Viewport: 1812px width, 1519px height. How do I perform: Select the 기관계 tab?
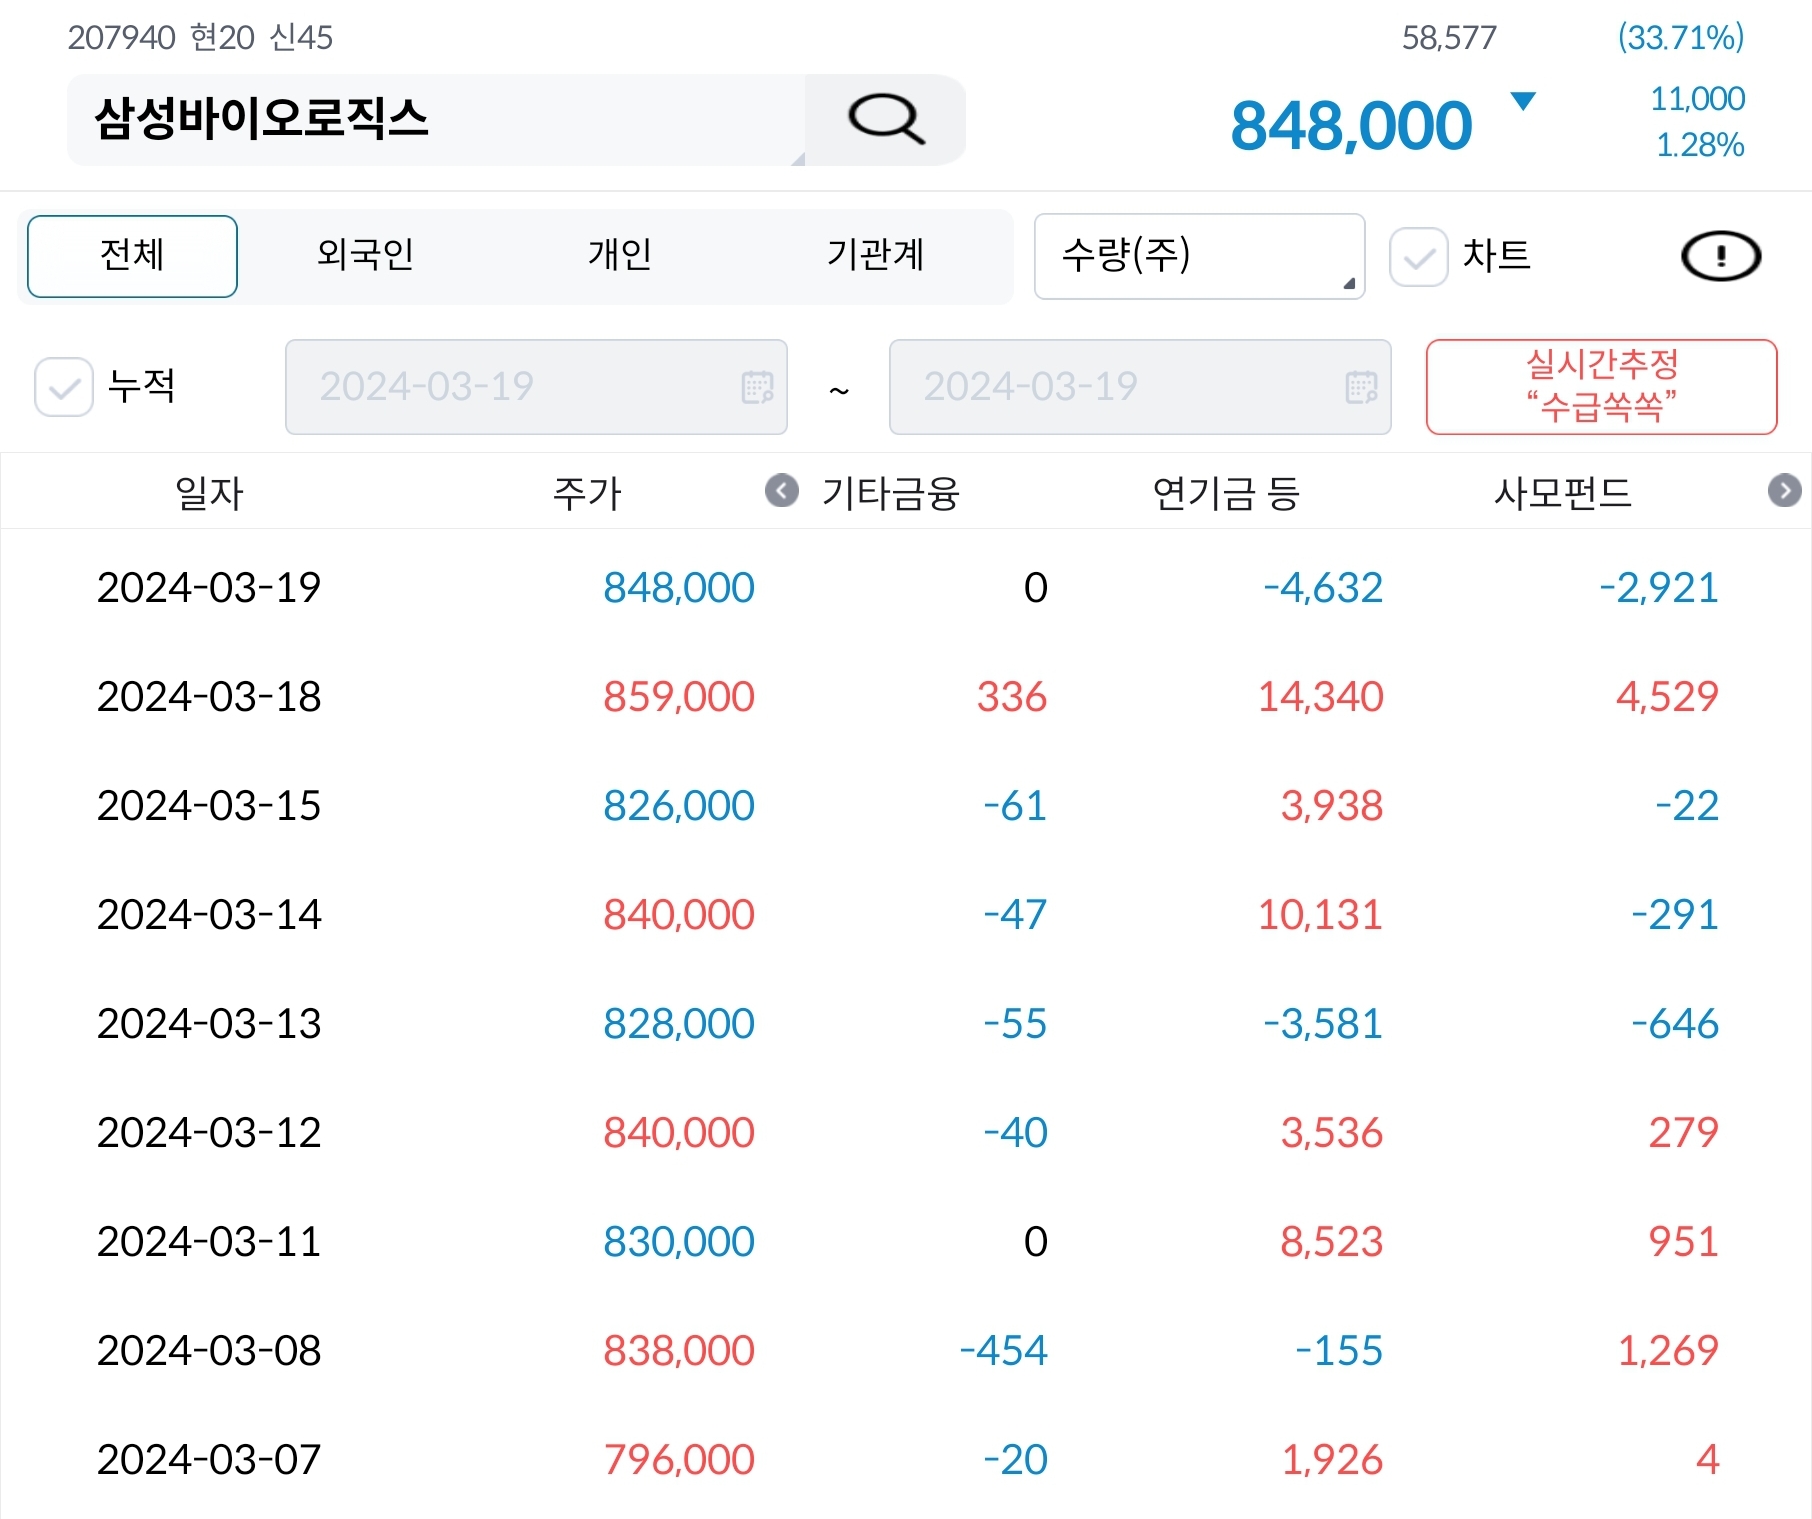point(875,255)
